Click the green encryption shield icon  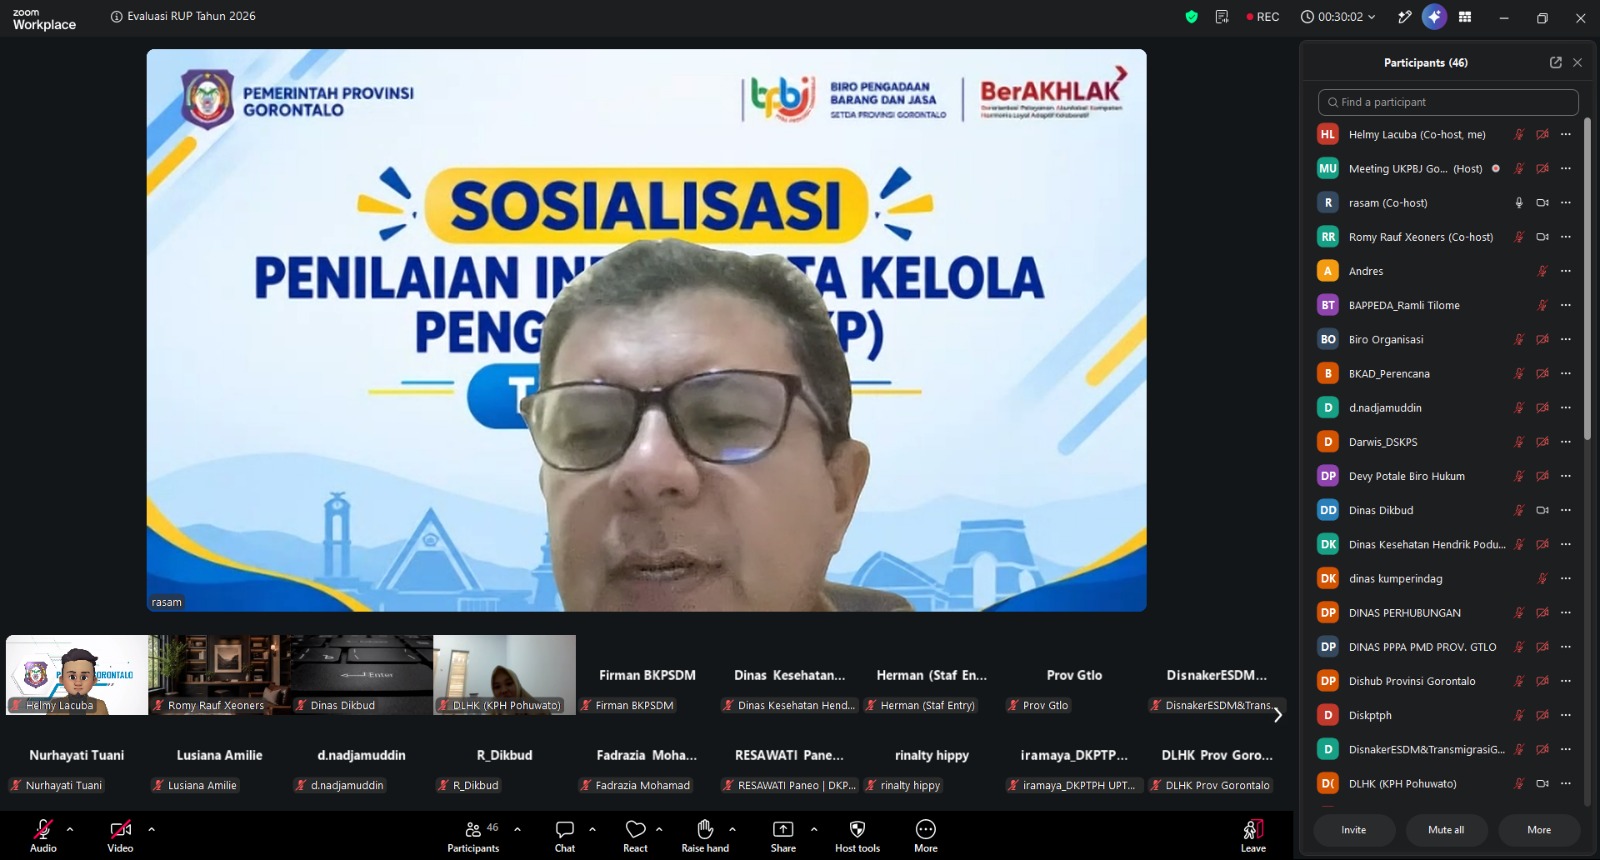click(1191, 17)
